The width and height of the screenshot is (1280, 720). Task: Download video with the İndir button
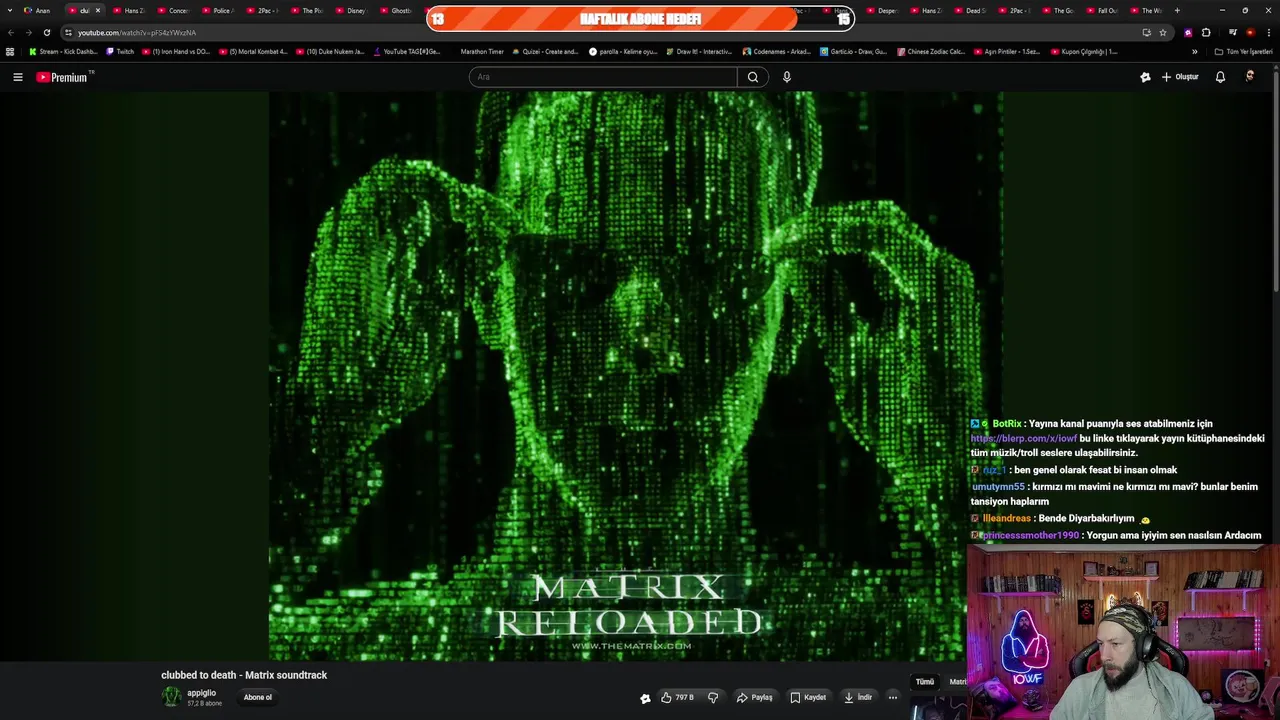tap(858, 697)
